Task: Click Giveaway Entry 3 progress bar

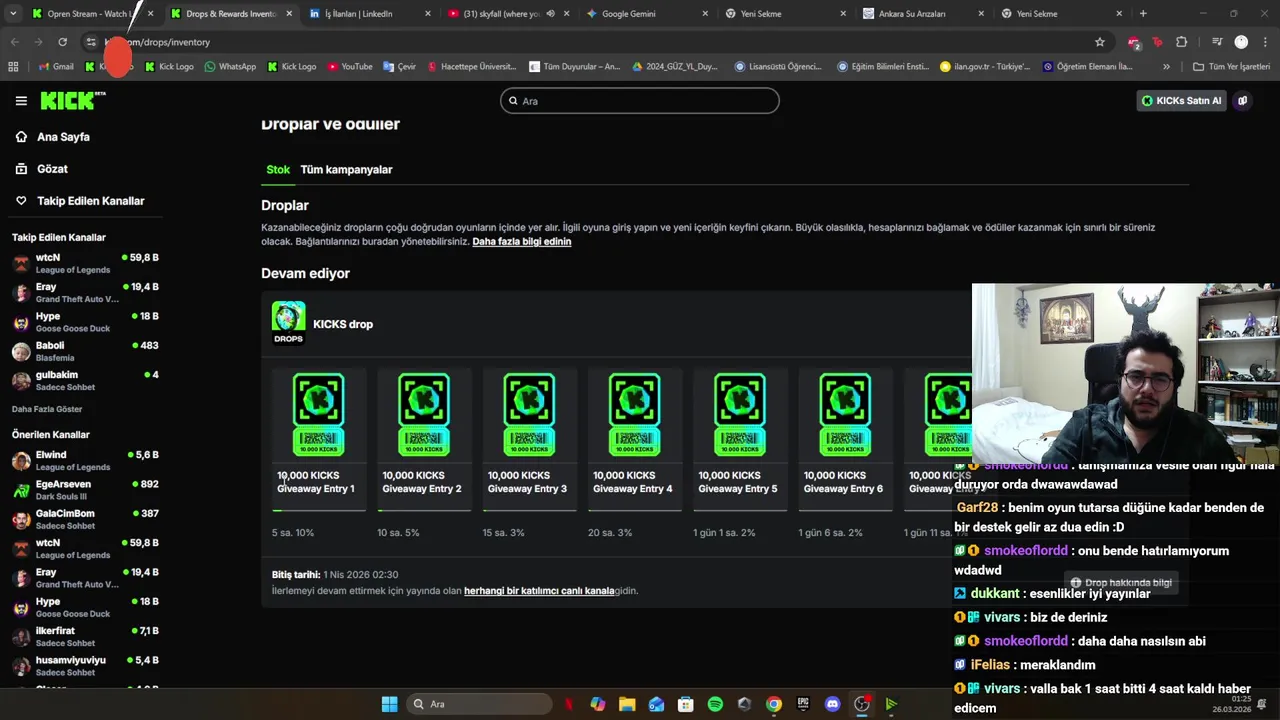Action: point(529,511)
